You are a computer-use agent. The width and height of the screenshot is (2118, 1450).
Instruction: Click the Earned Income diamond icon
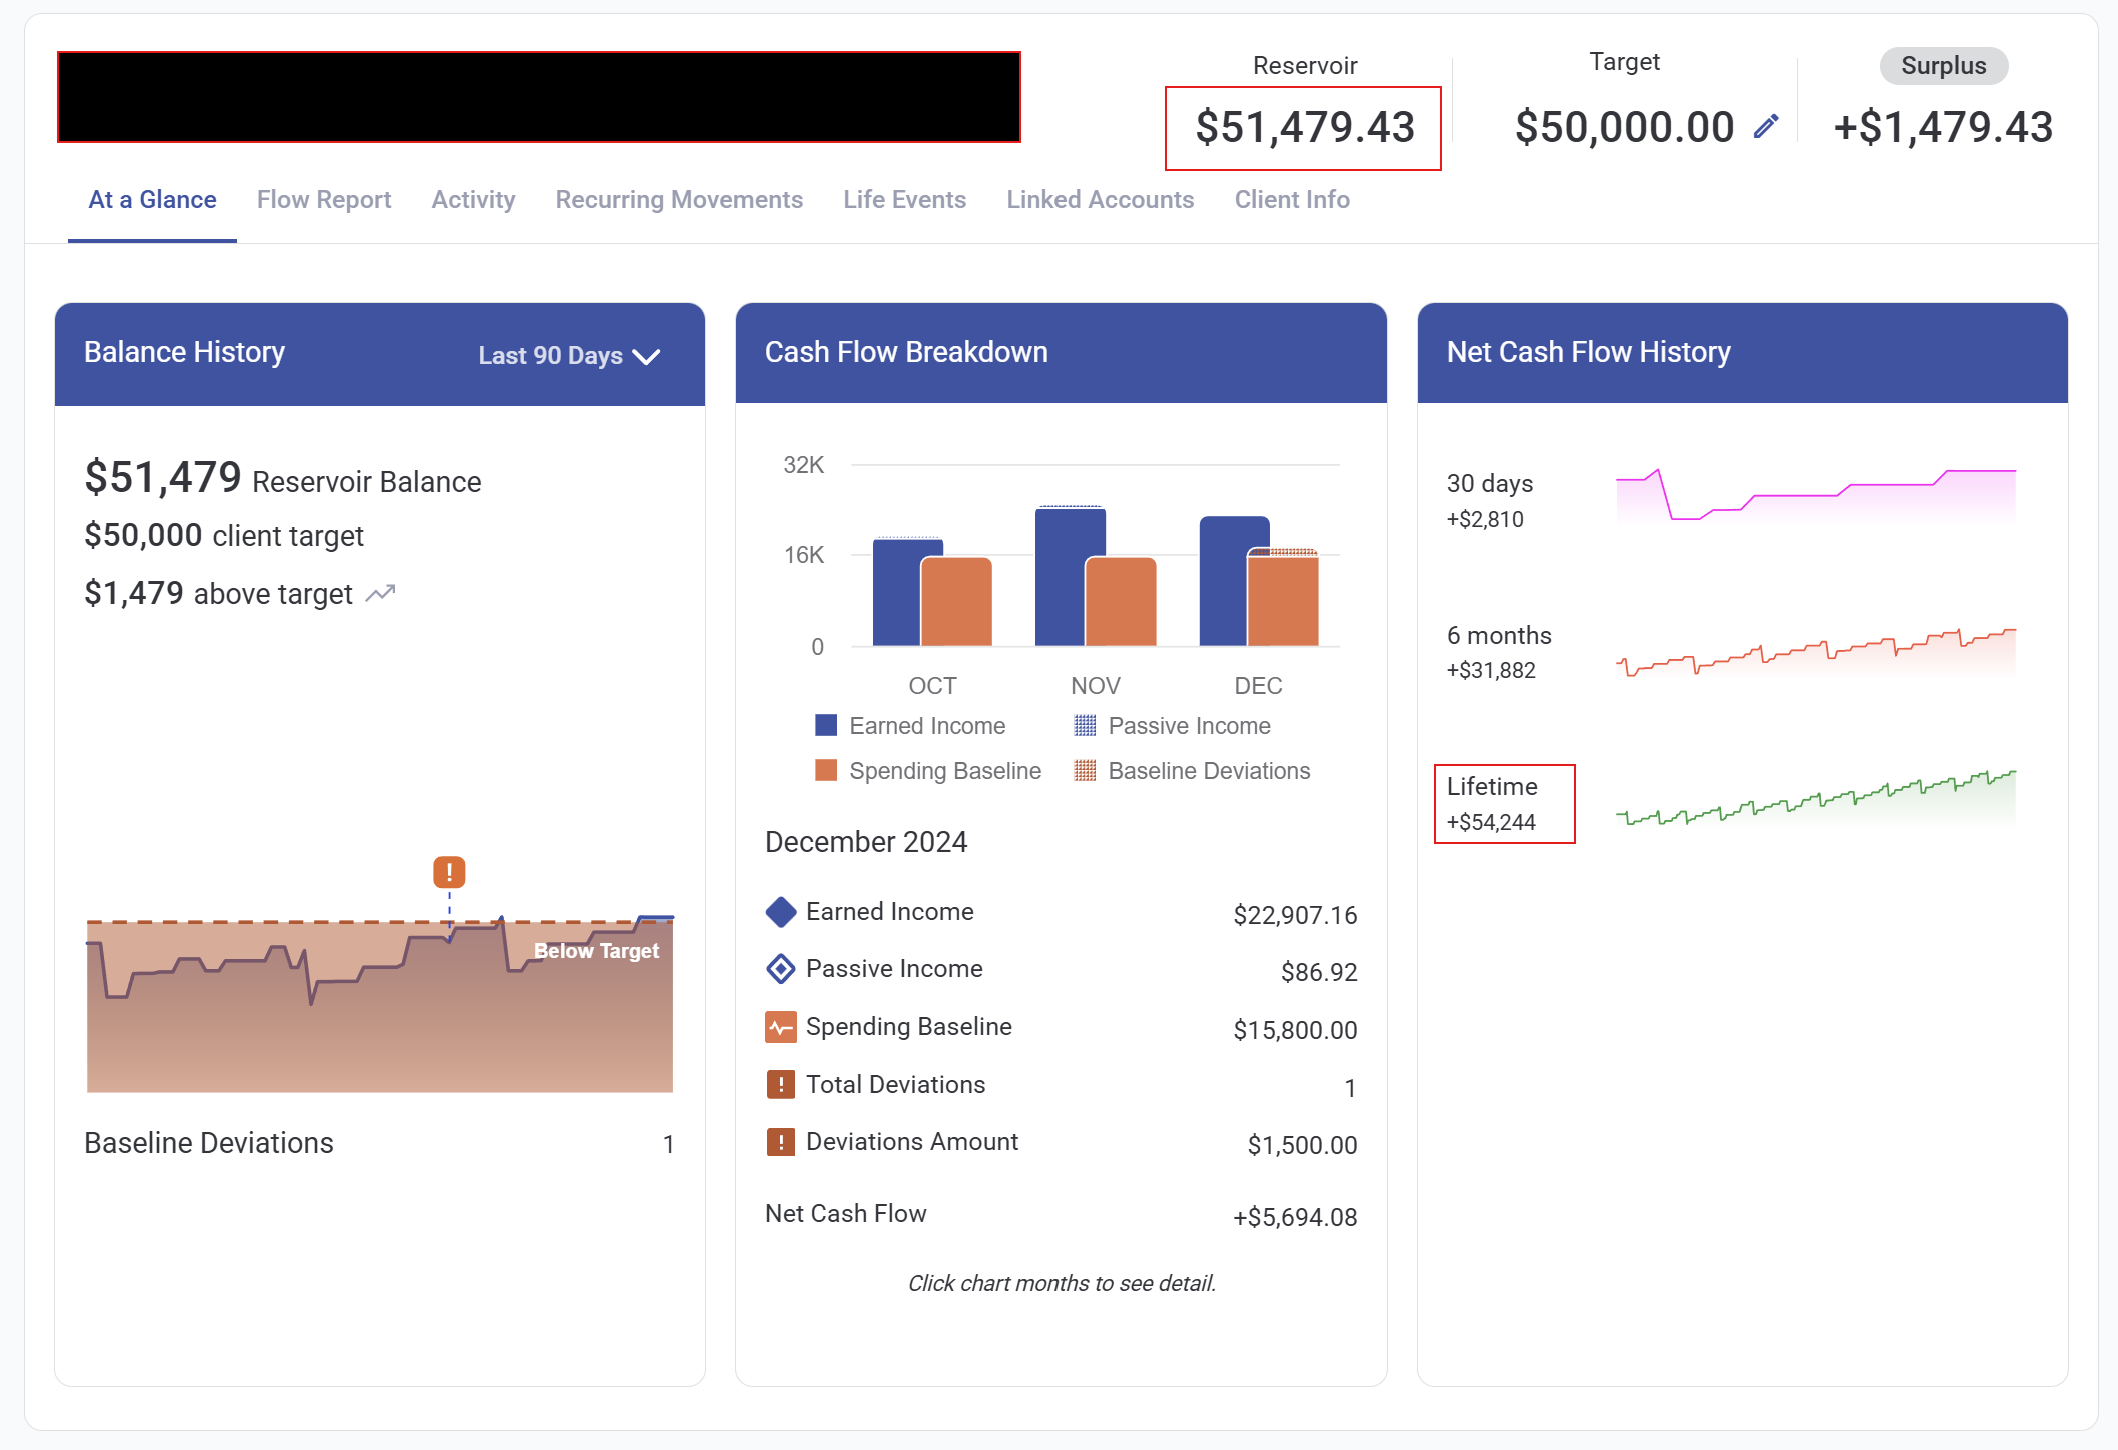pyautogui.click(x=780, y=912)
